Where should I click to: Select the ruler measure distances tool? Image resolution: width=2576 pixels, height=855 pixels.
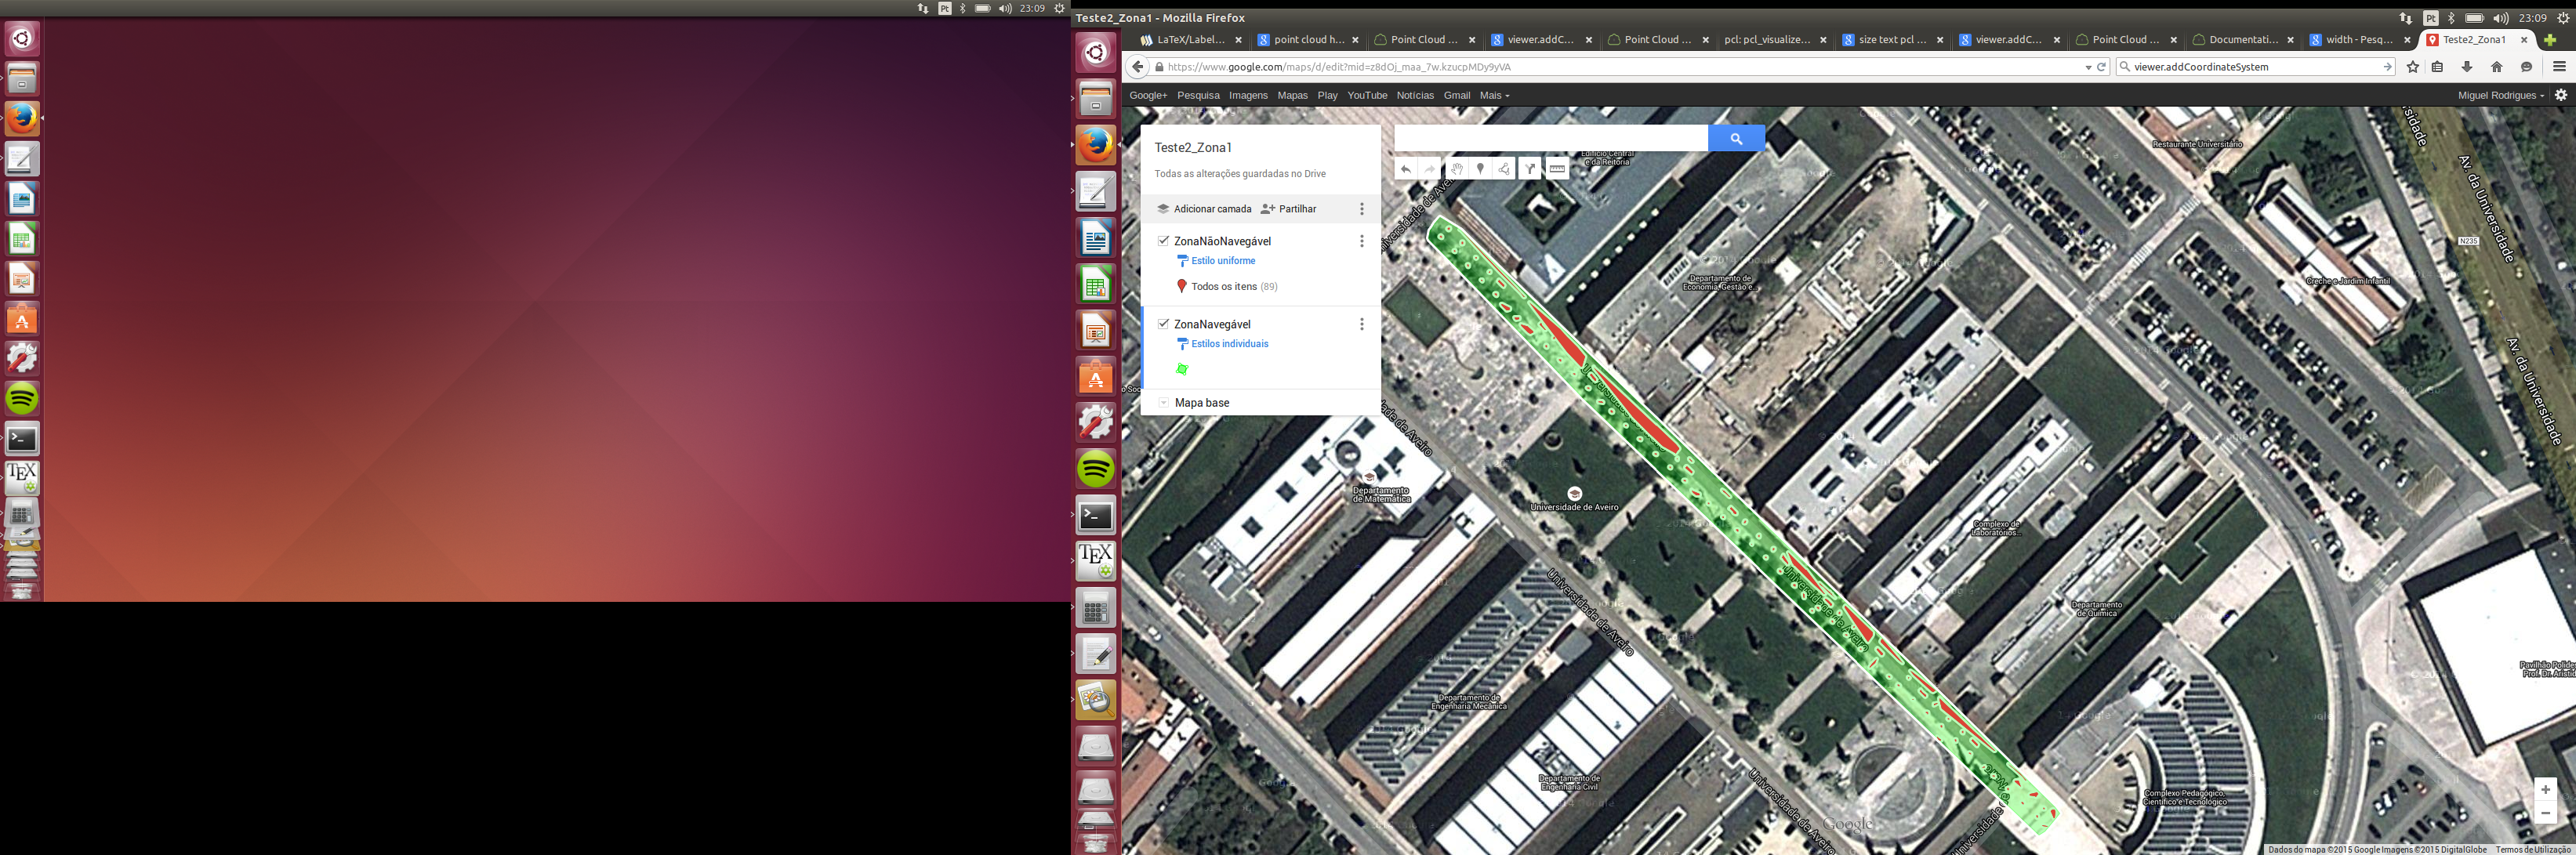1557,169
